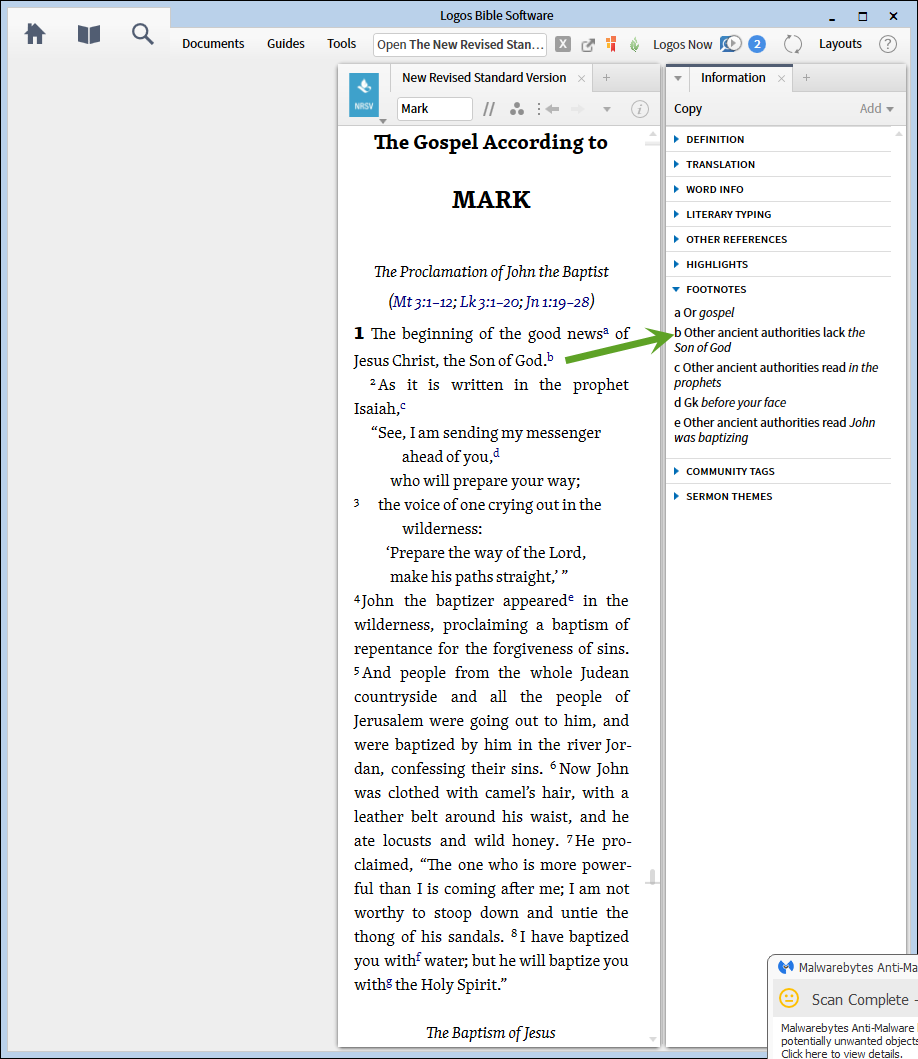The height and width of the screenshot is (1059, 918).
Task: Click footnote d Gk before your face
Action: click(x=730, y=403)
